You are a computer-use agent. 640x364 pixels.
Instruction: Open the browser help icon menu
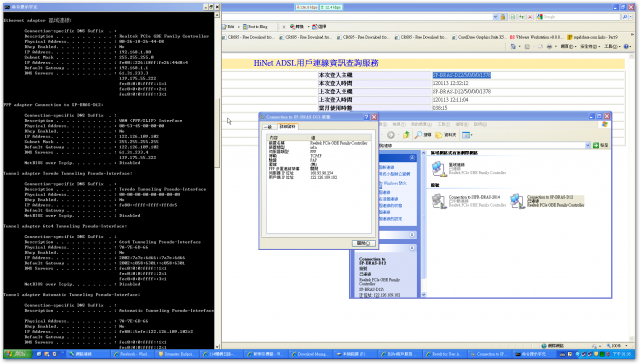point(627,47)
